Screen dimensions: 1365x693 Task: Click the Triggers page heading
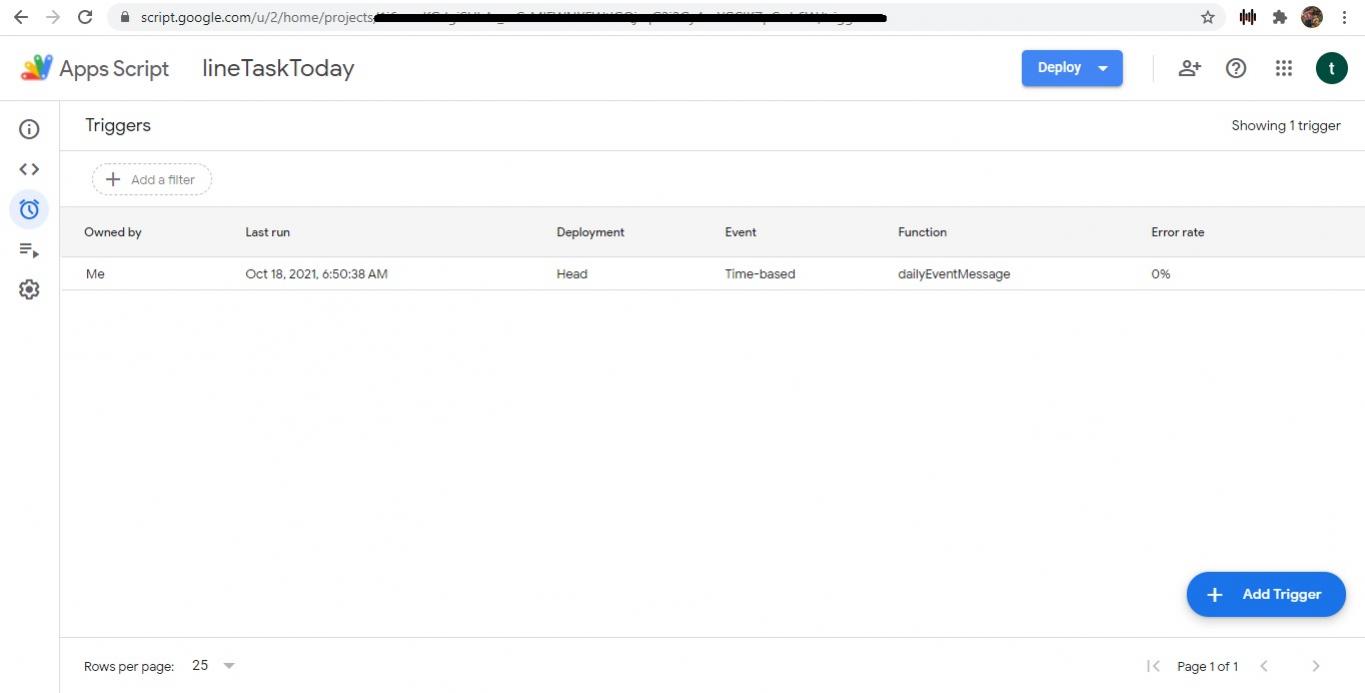[x=118, y=125]
